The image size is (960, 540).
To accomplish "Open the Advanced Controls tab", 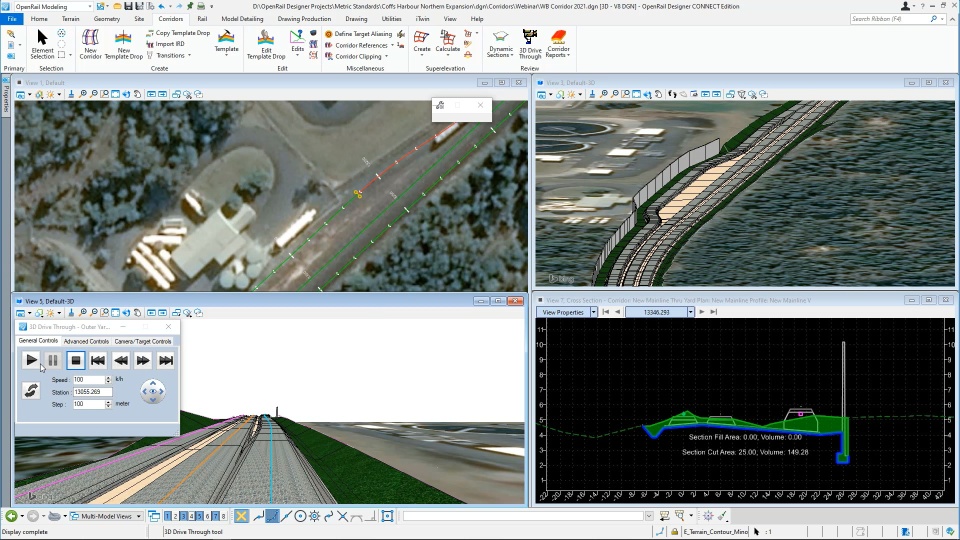I will click(x=86, y=341).
